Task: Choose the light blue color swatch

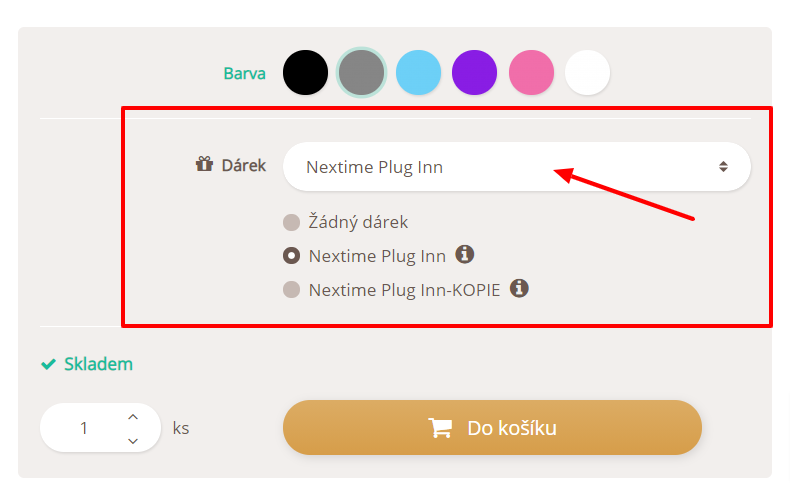Action: point(418,73)
